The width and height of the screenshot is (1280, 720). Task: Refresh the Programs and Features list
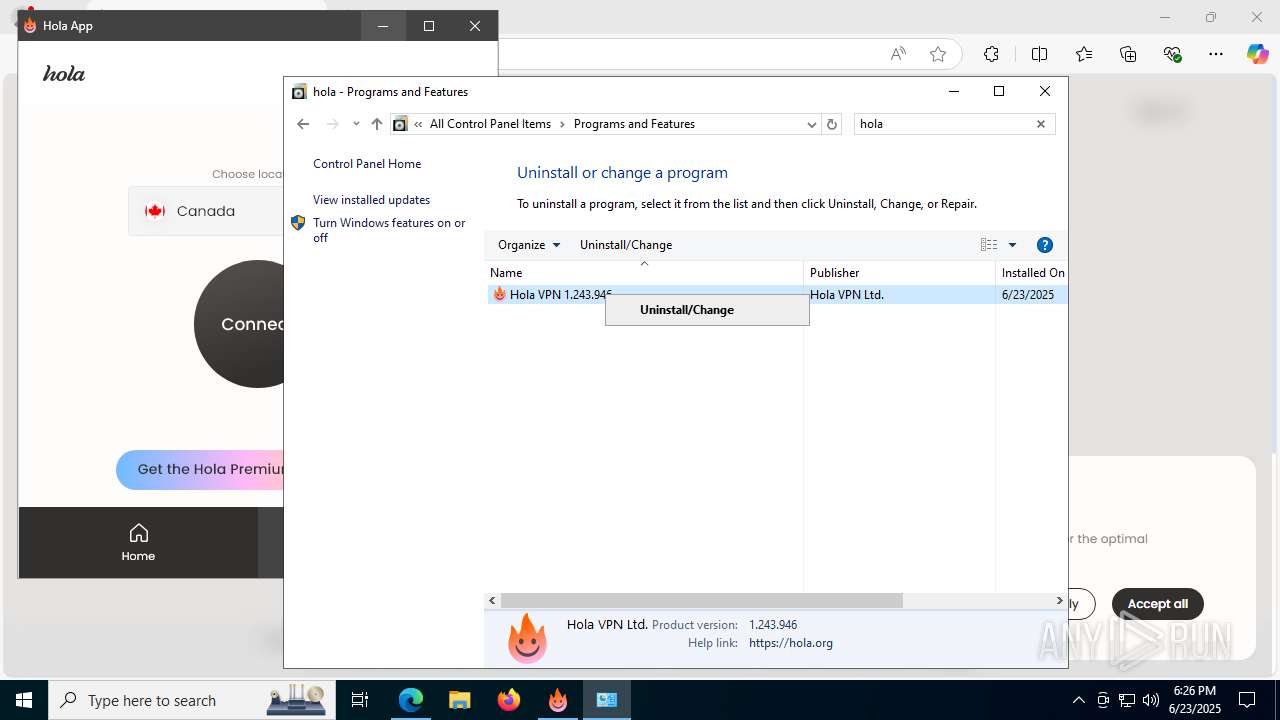point(832,124)
